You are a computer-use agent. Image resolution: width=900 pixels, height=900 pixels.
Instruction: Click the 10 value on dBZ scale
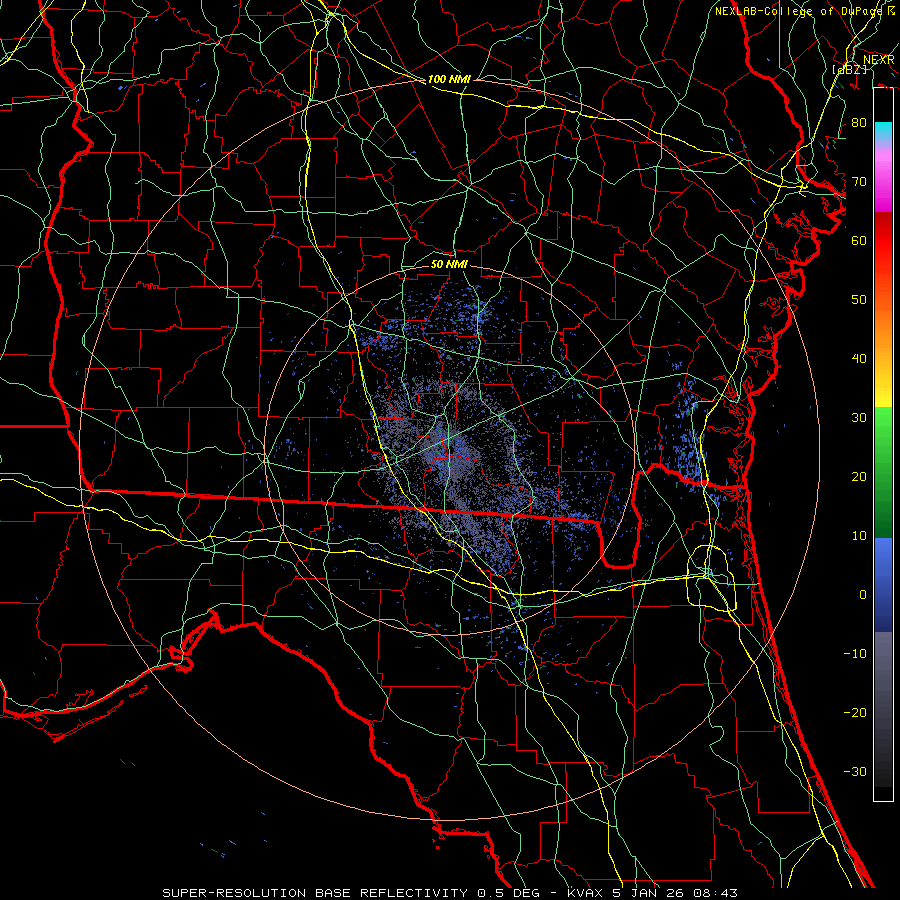859,536
